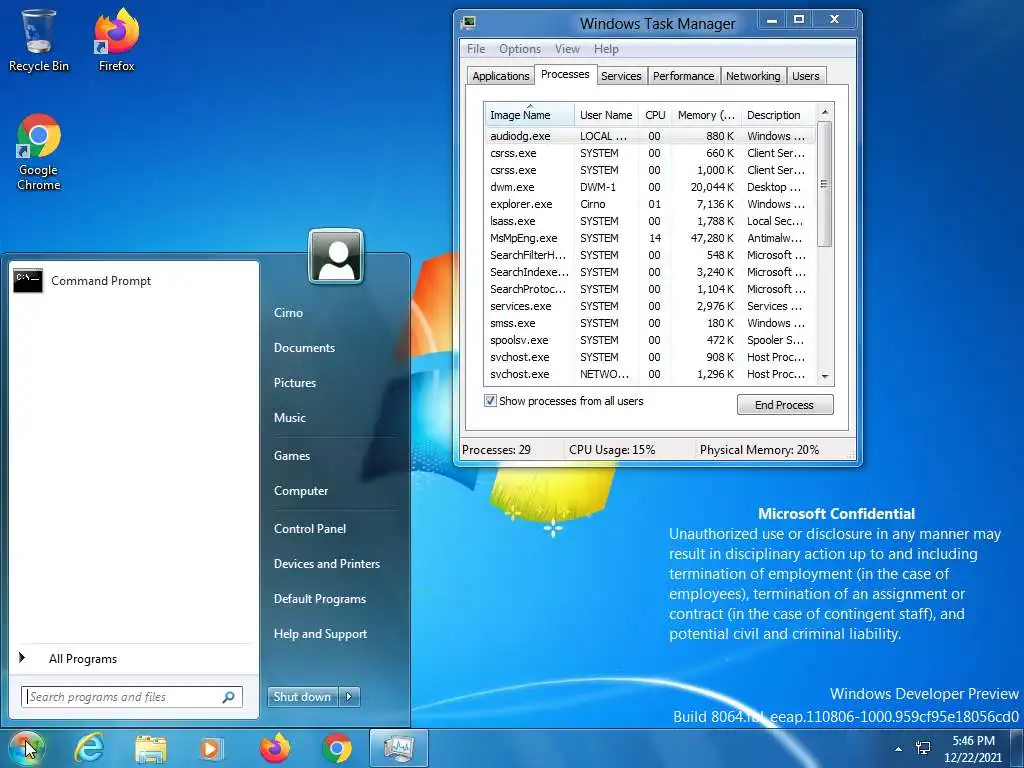Sort processes by CPU column

[655, 115]
